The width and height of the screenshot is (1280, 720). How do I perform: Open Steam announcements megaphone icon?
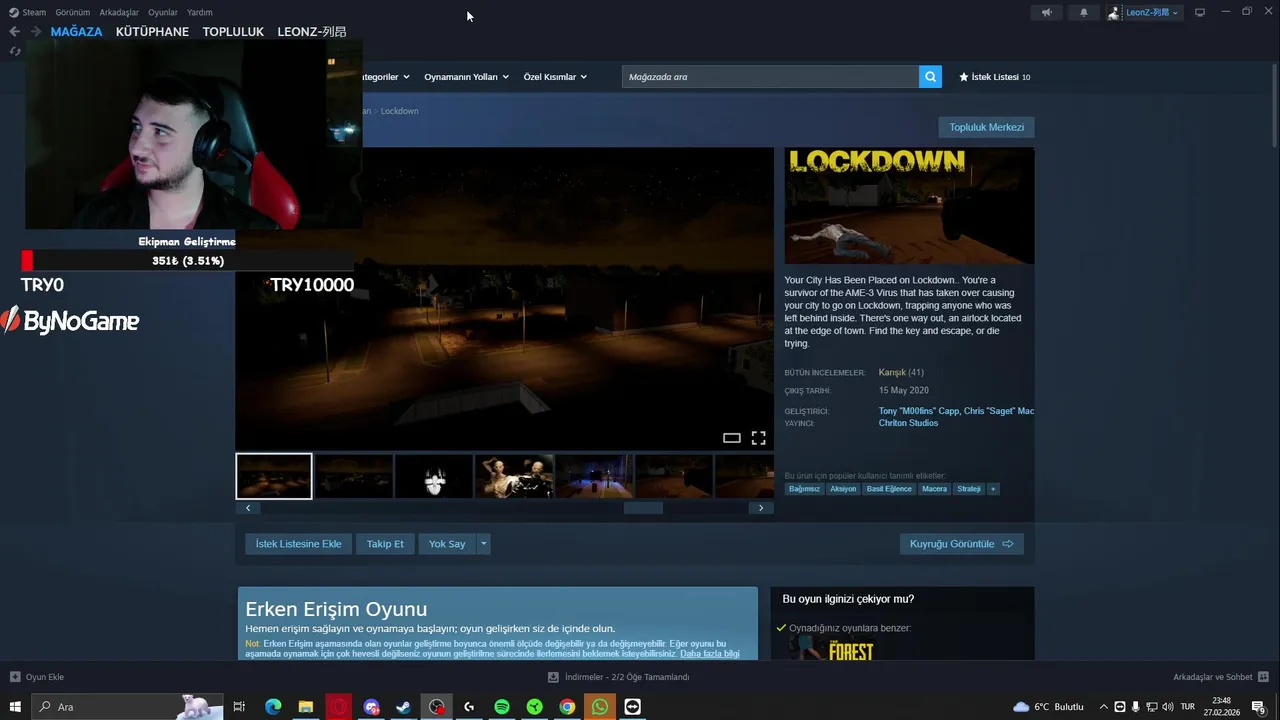pyautogui.click(x=1046, y=12)
